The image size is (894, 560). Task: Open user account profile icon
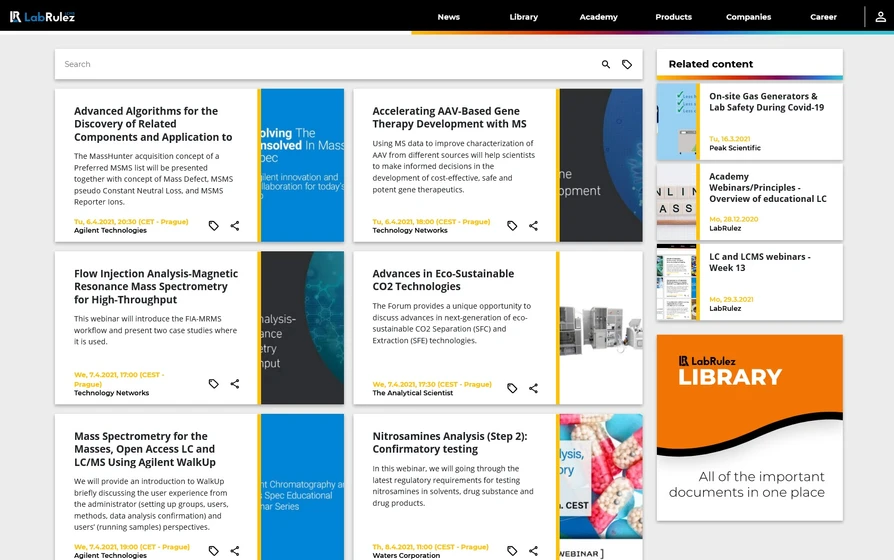880,17
